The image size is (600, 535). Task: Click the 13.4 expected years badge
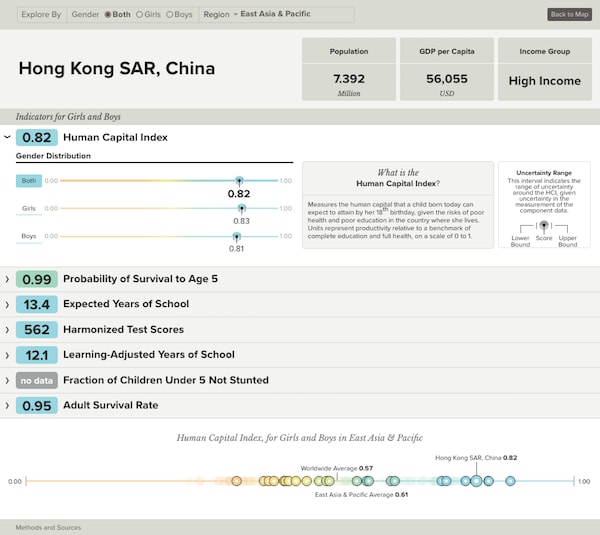coord(37,305)
